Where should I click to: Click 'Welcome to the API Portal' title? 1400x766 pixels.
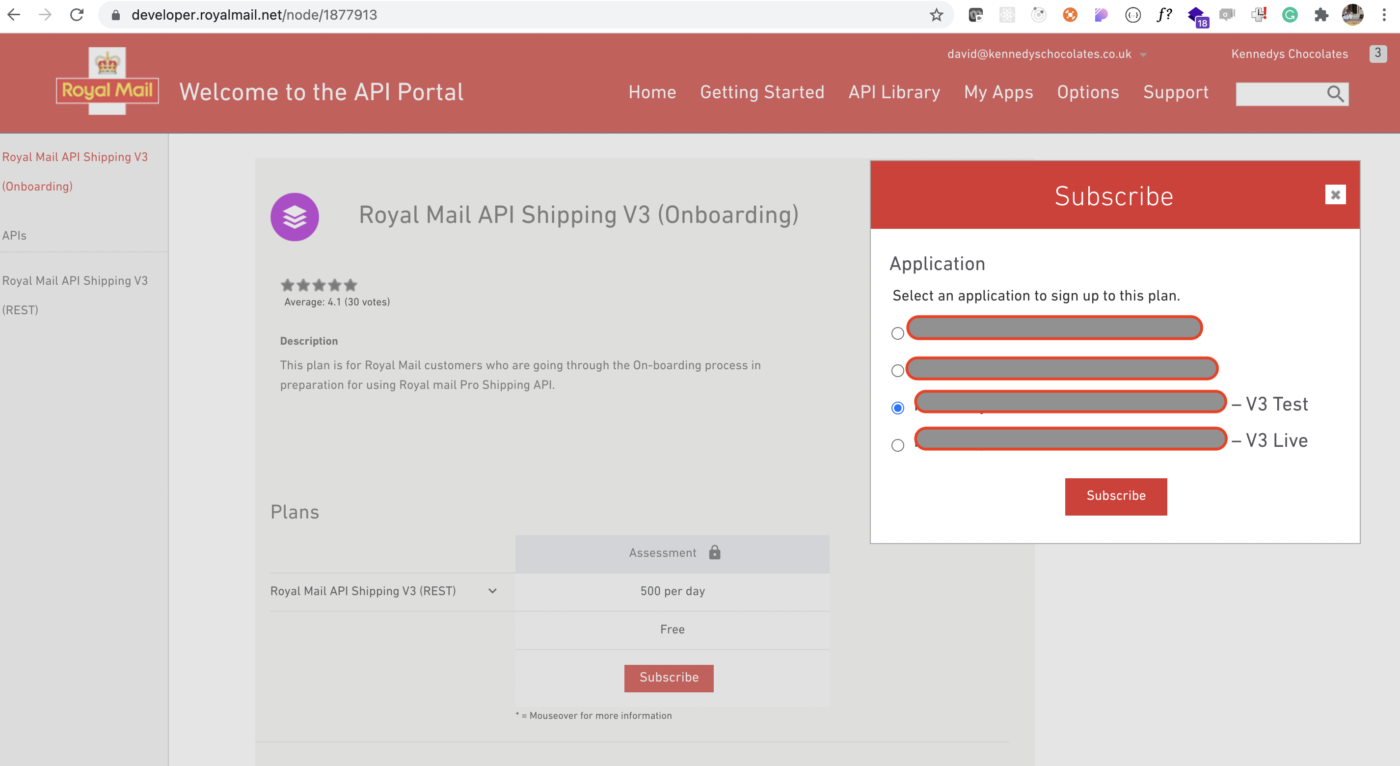[321, 92]
